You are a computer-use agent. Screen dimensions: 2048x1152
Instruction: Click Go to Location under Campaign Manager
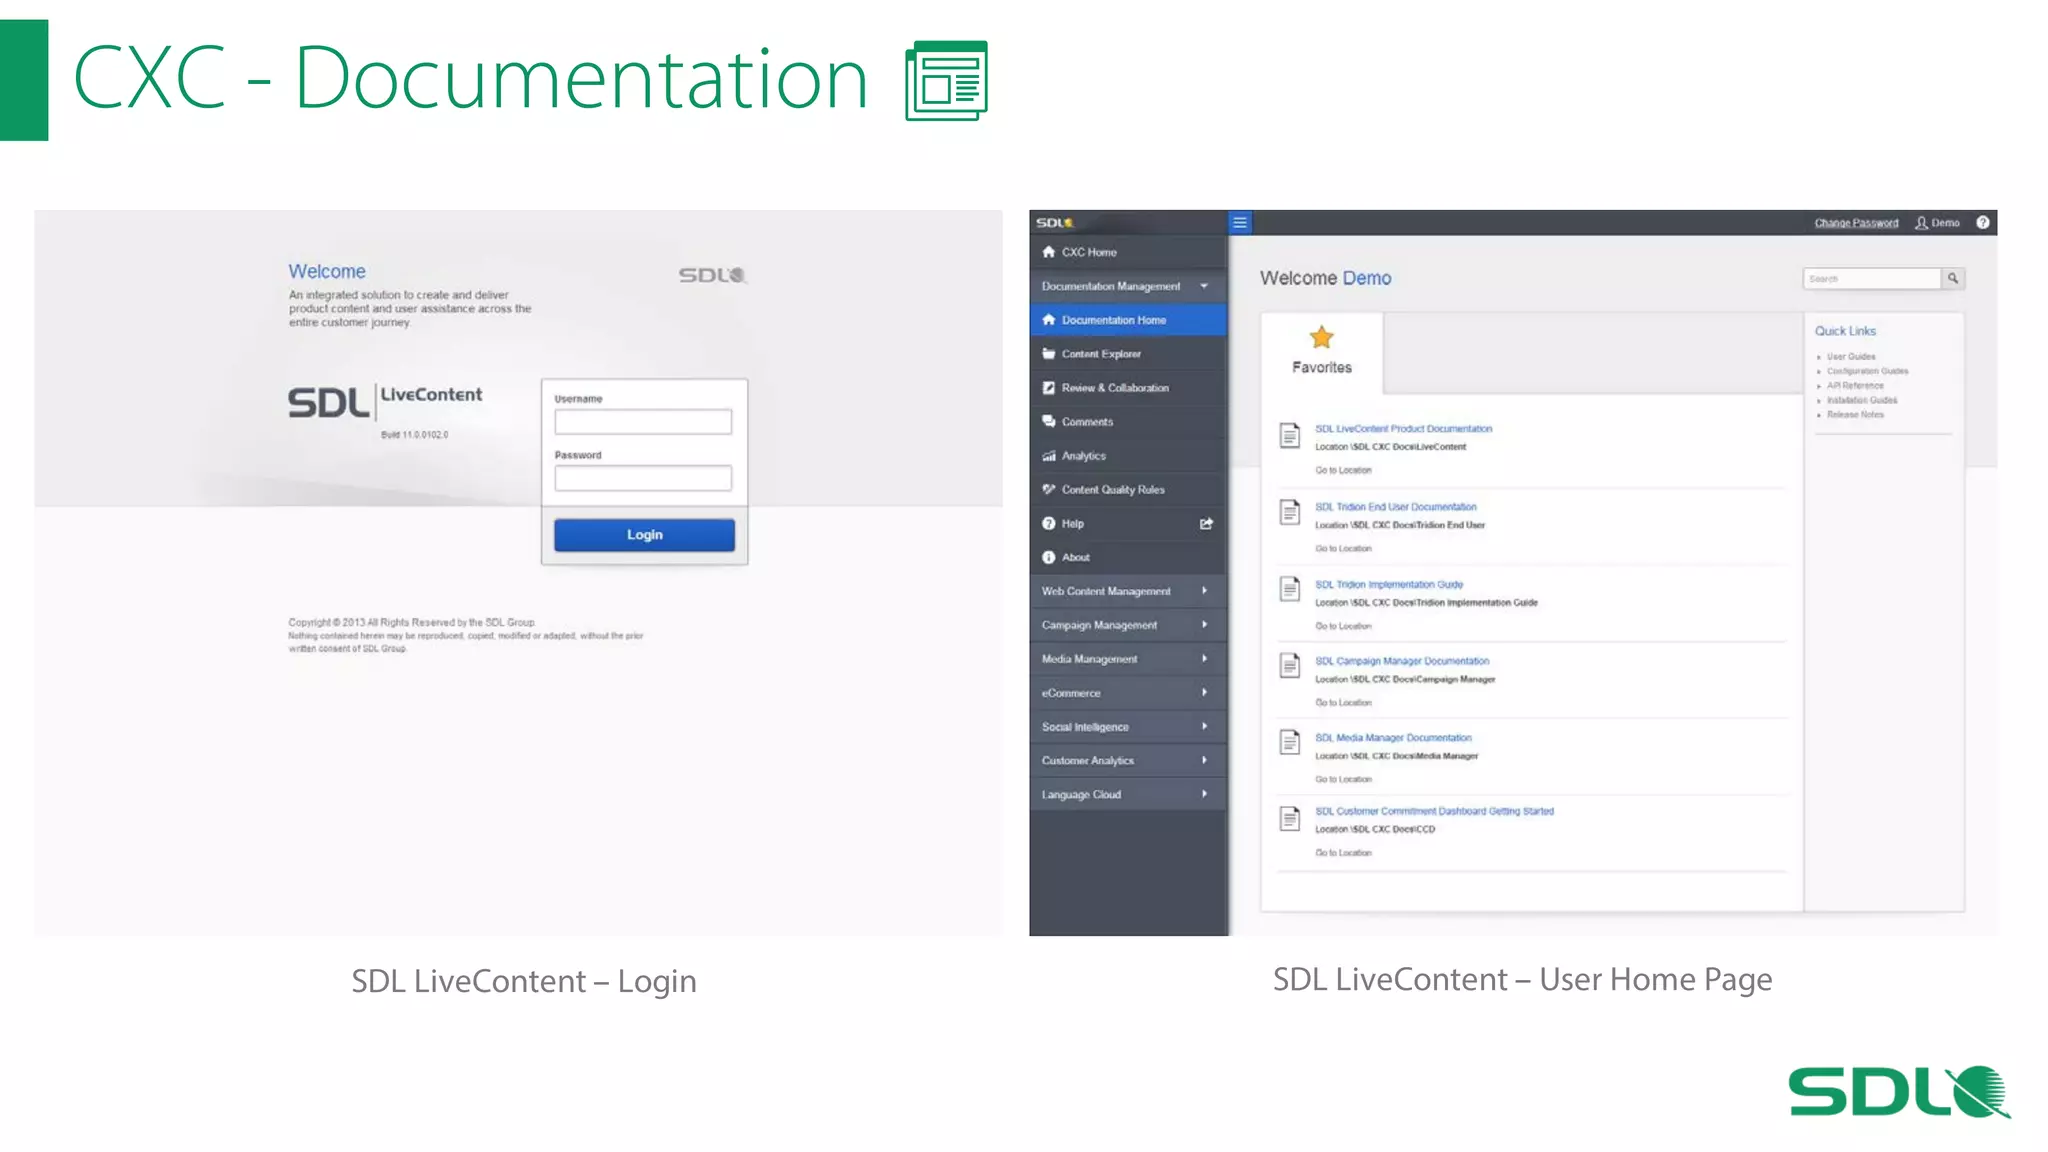(1343, 703)
